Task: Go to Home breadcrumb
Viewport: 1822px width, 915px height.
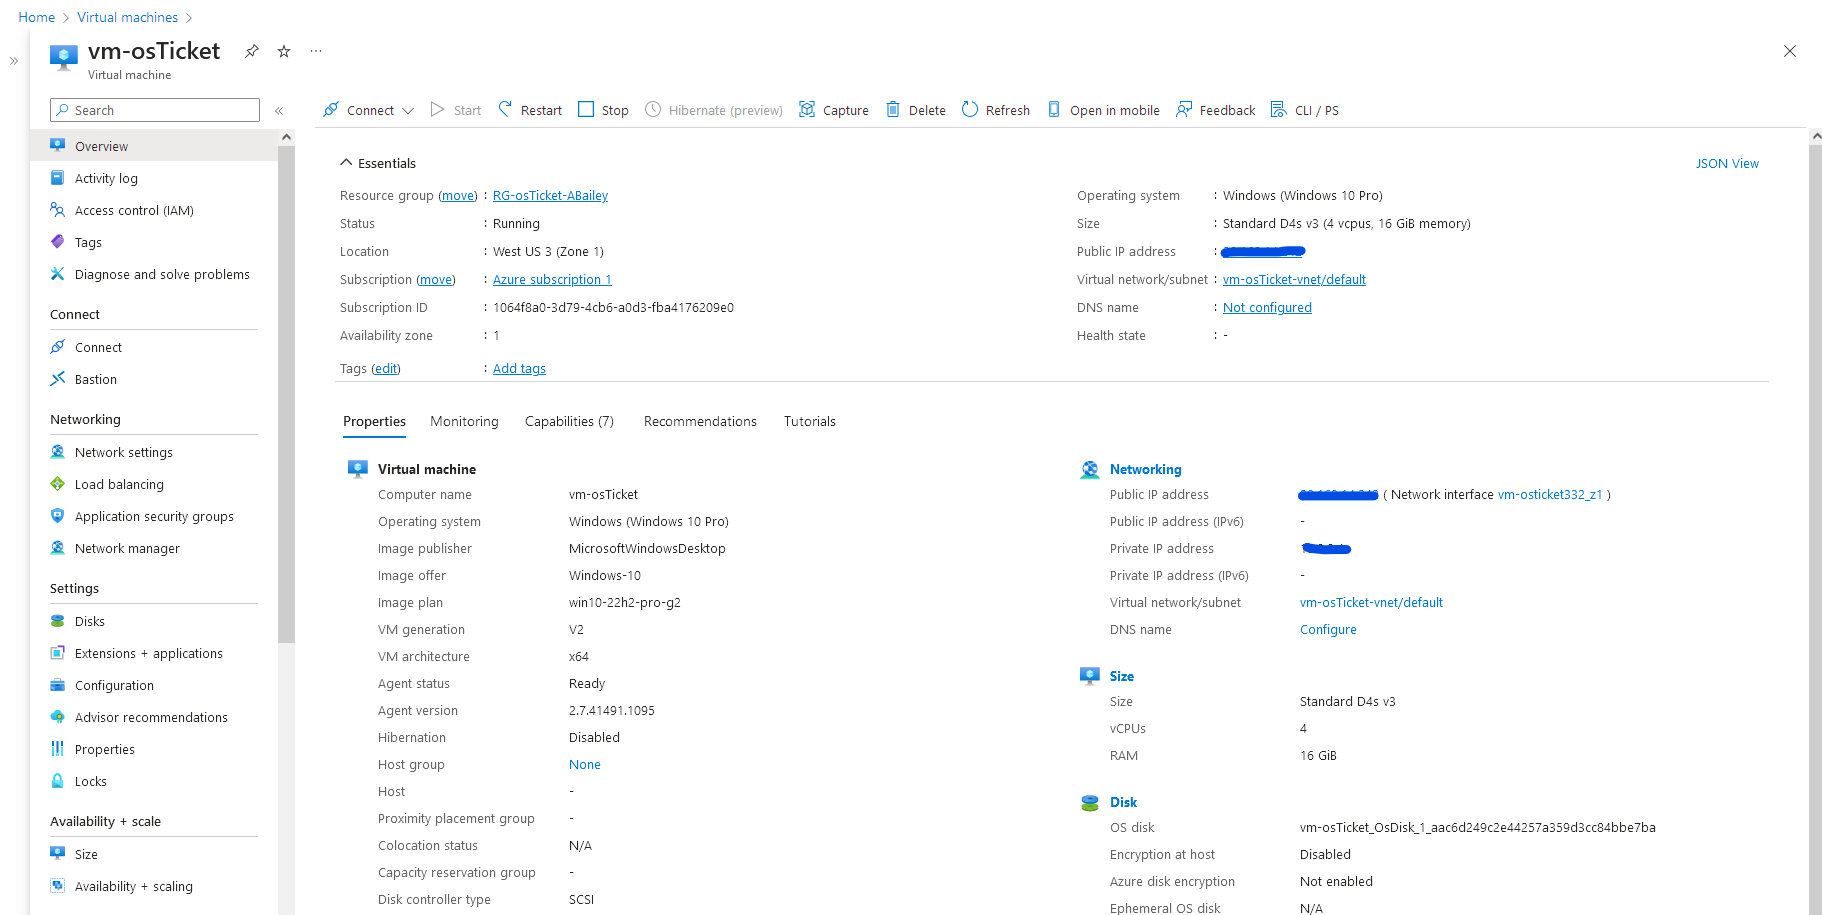Action: pos(37,17)
